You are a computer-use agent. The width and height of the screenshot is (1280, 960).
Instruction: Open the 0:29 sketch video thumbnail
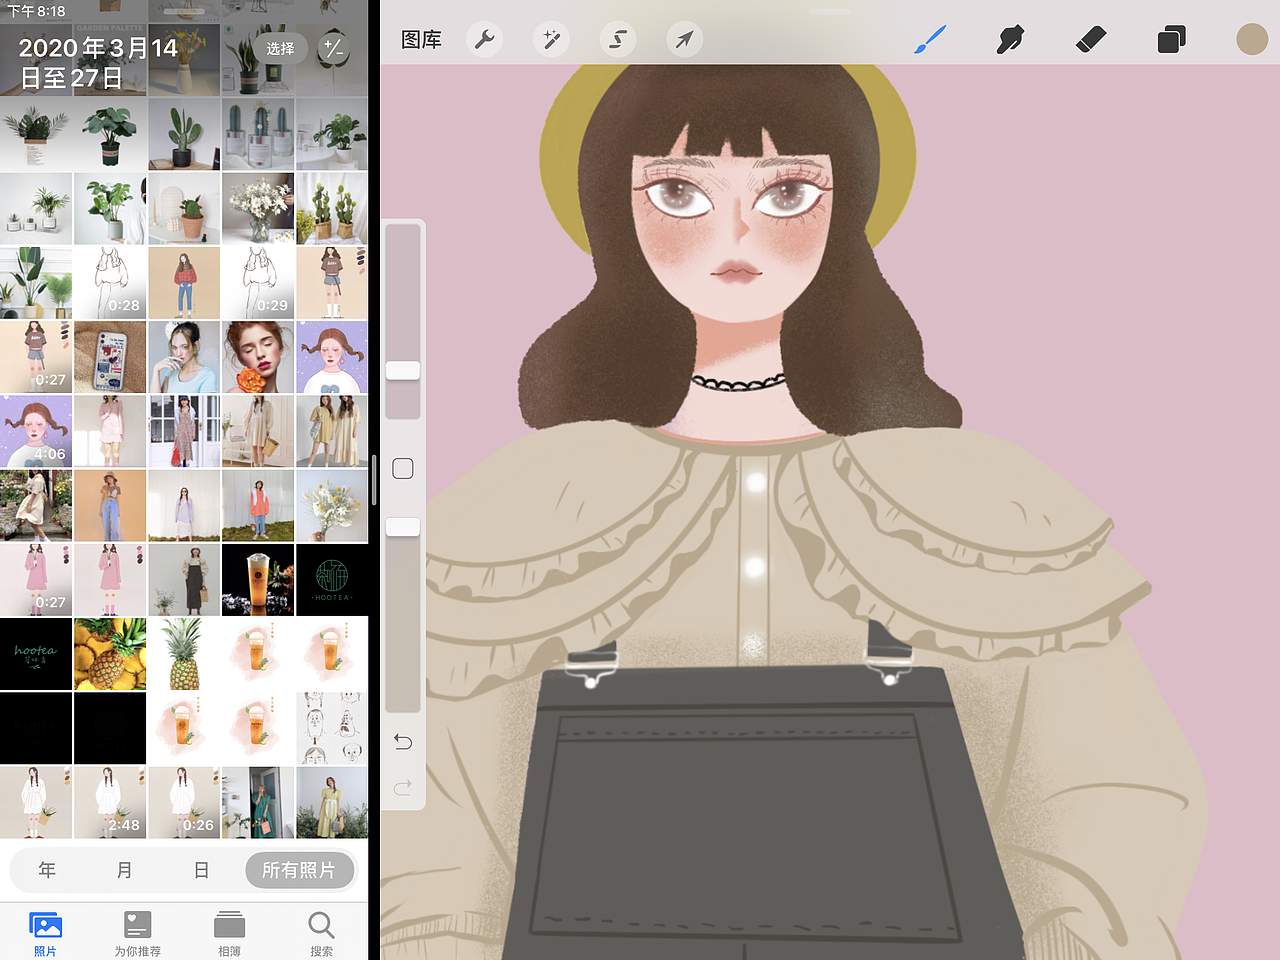pyautogui.click(x=258, y=283)
